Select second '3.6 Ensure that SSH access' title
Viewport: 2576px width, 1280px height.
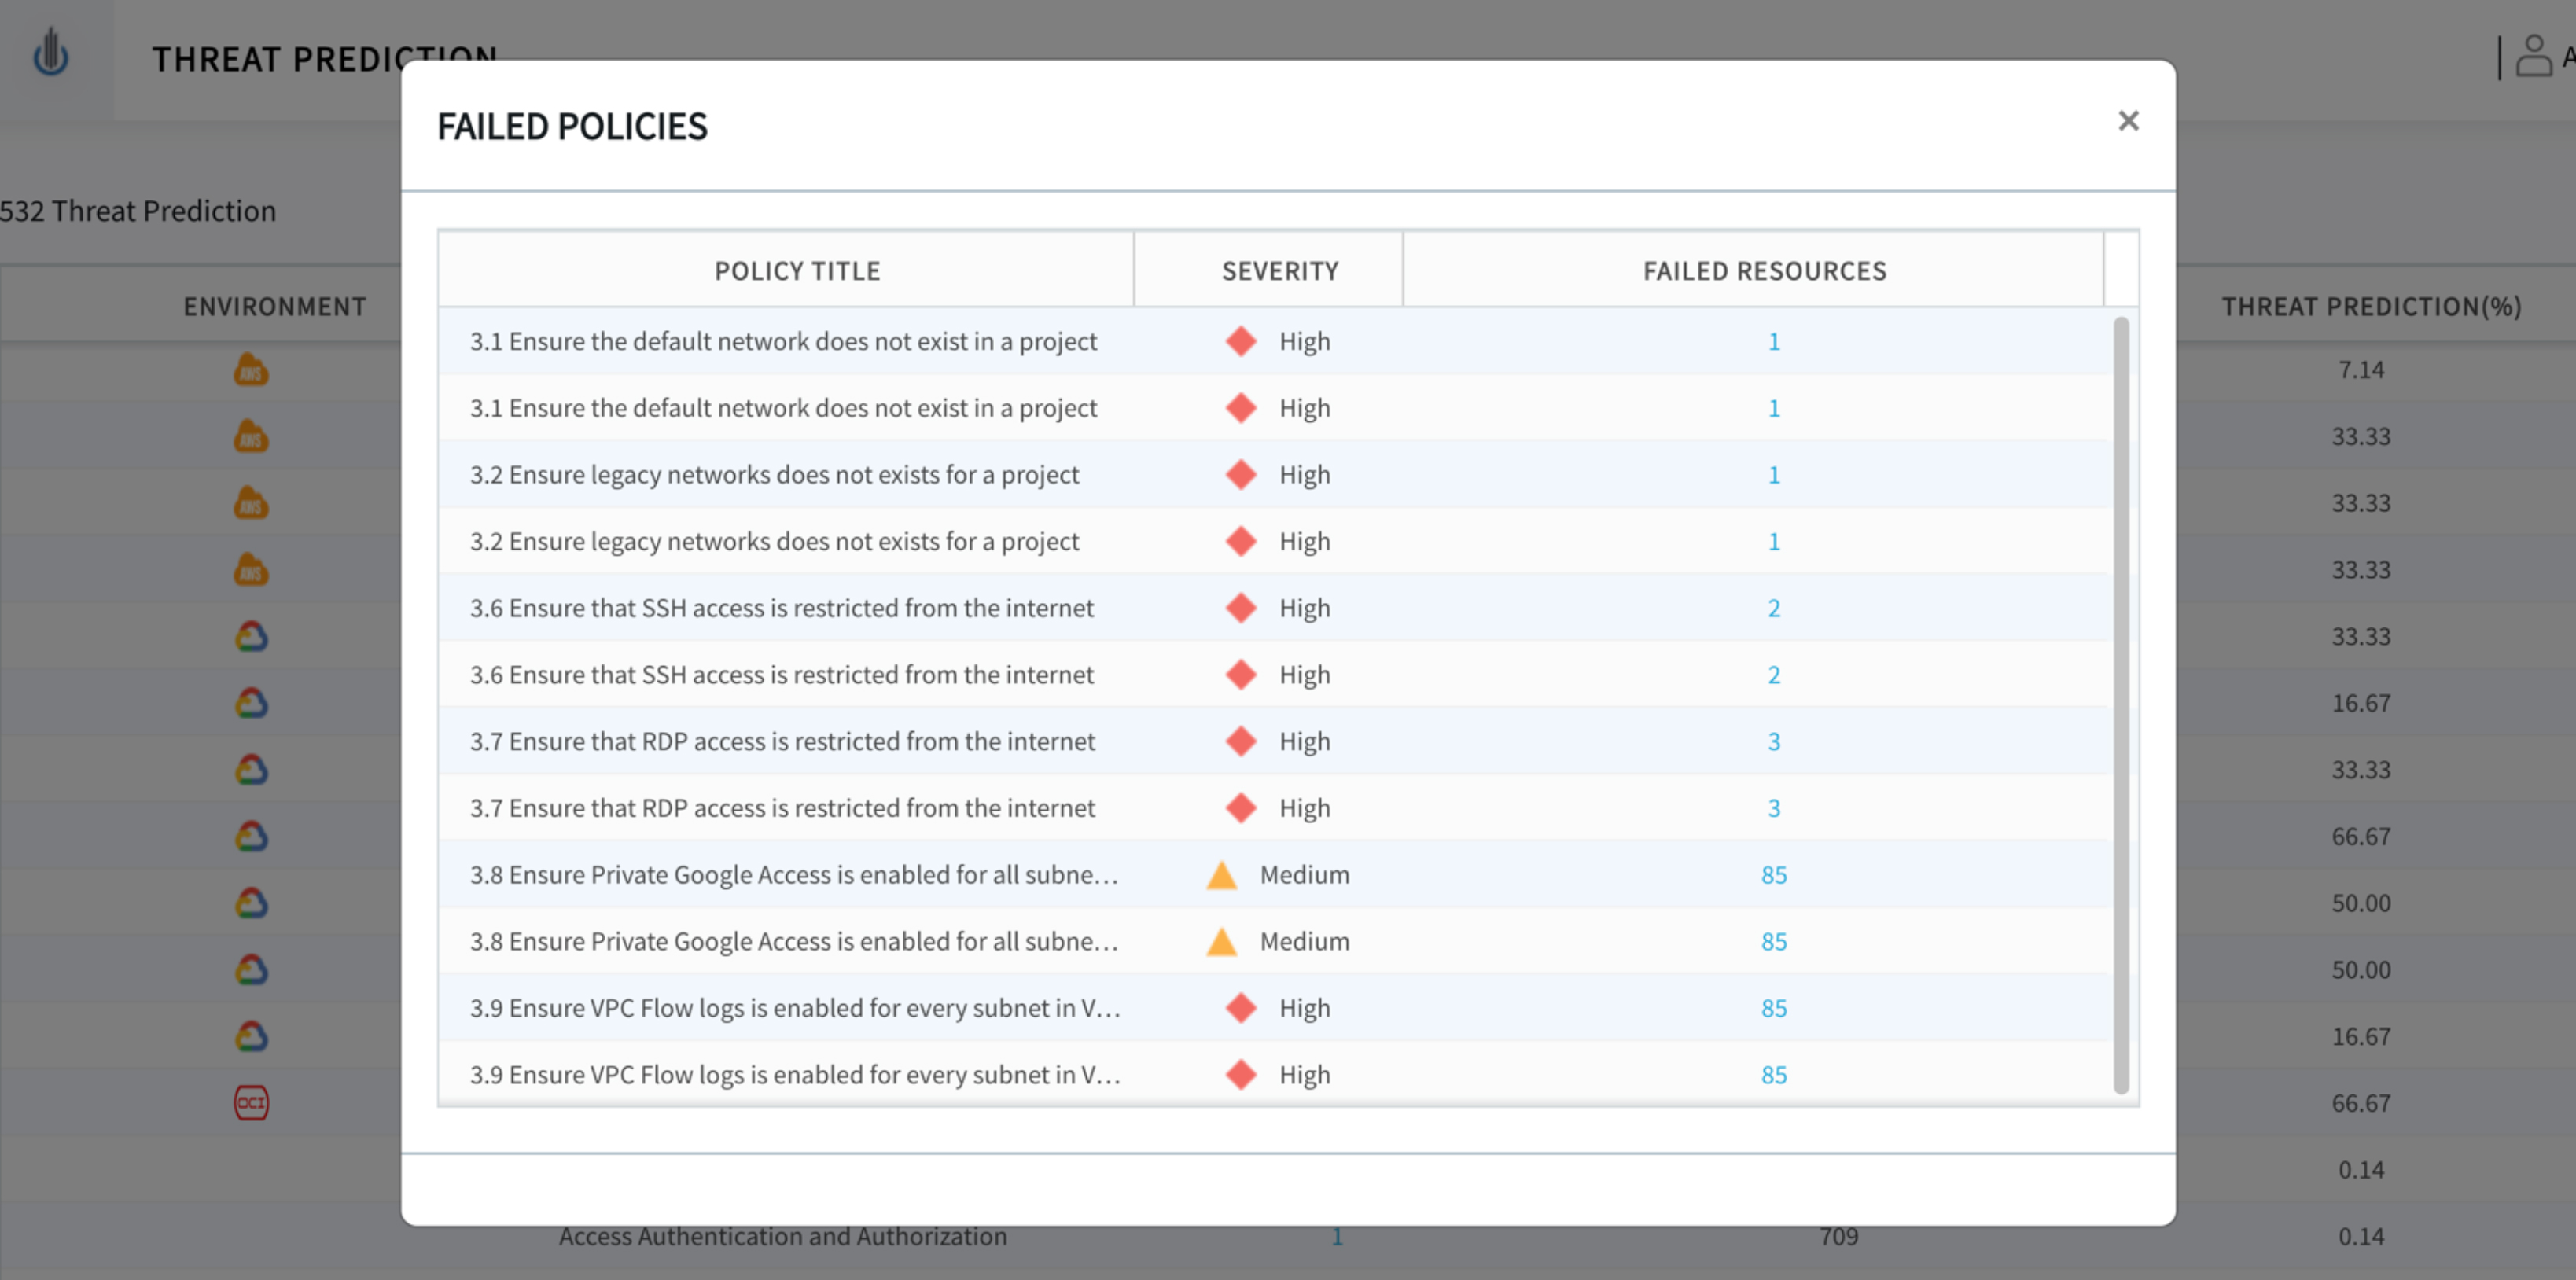[x=781, y=675]
